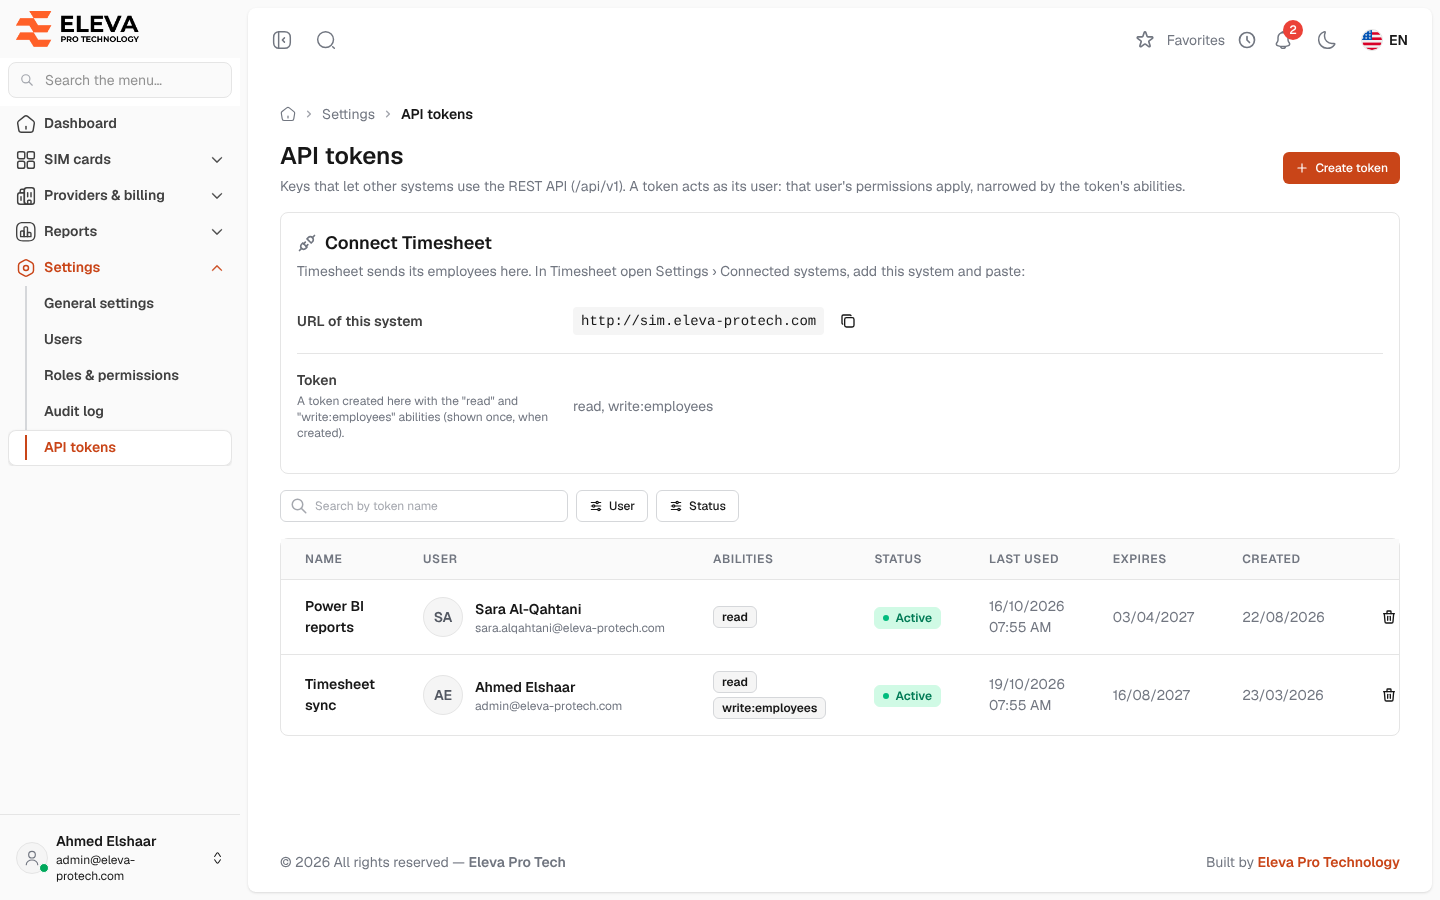Click the Providers & billing icon
The width and height of the screenshot is (1440, 900).
pyautogui.click(x=26, y=196)
